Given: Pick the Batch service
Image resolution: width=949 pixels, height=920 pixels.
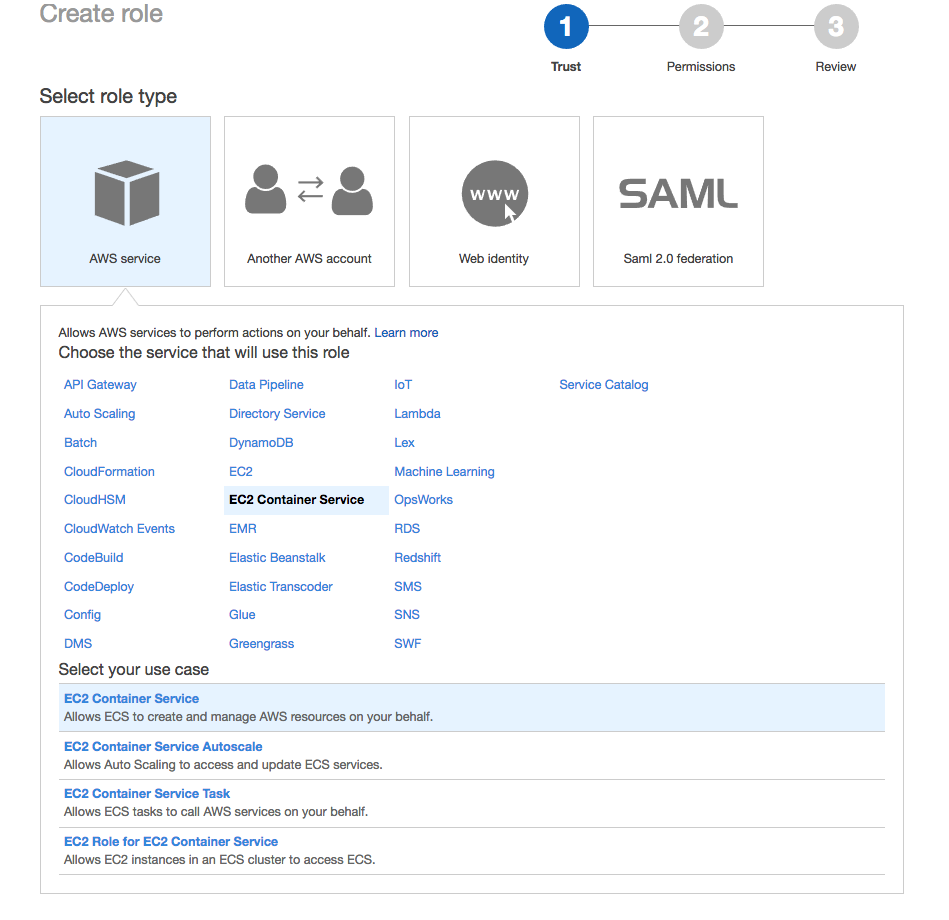Looking at the screenshot, I should (80, 443).
